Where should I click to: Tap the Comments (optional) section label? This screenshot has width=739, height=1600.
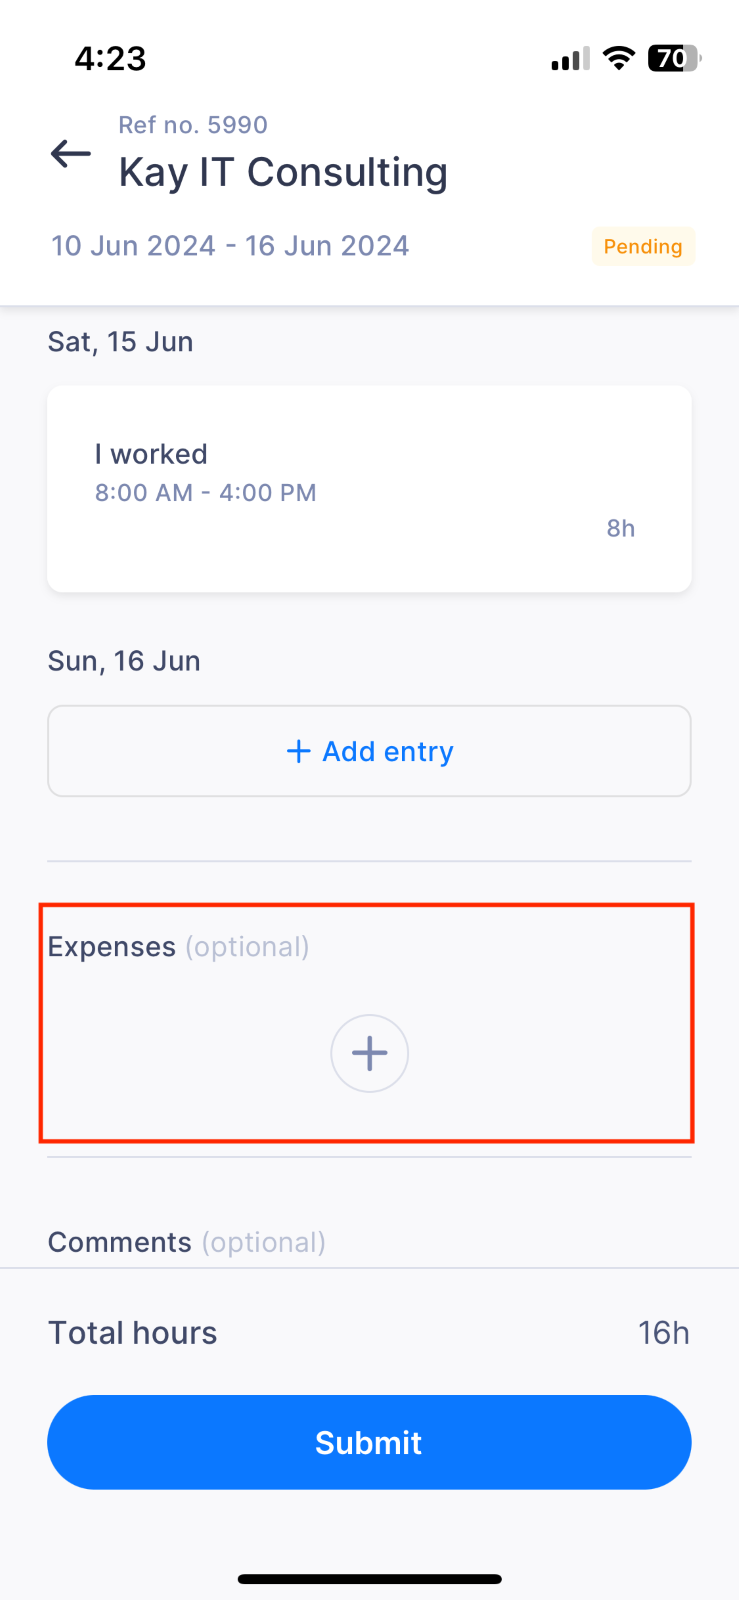pyautogui.click(x=186, y=1242)
